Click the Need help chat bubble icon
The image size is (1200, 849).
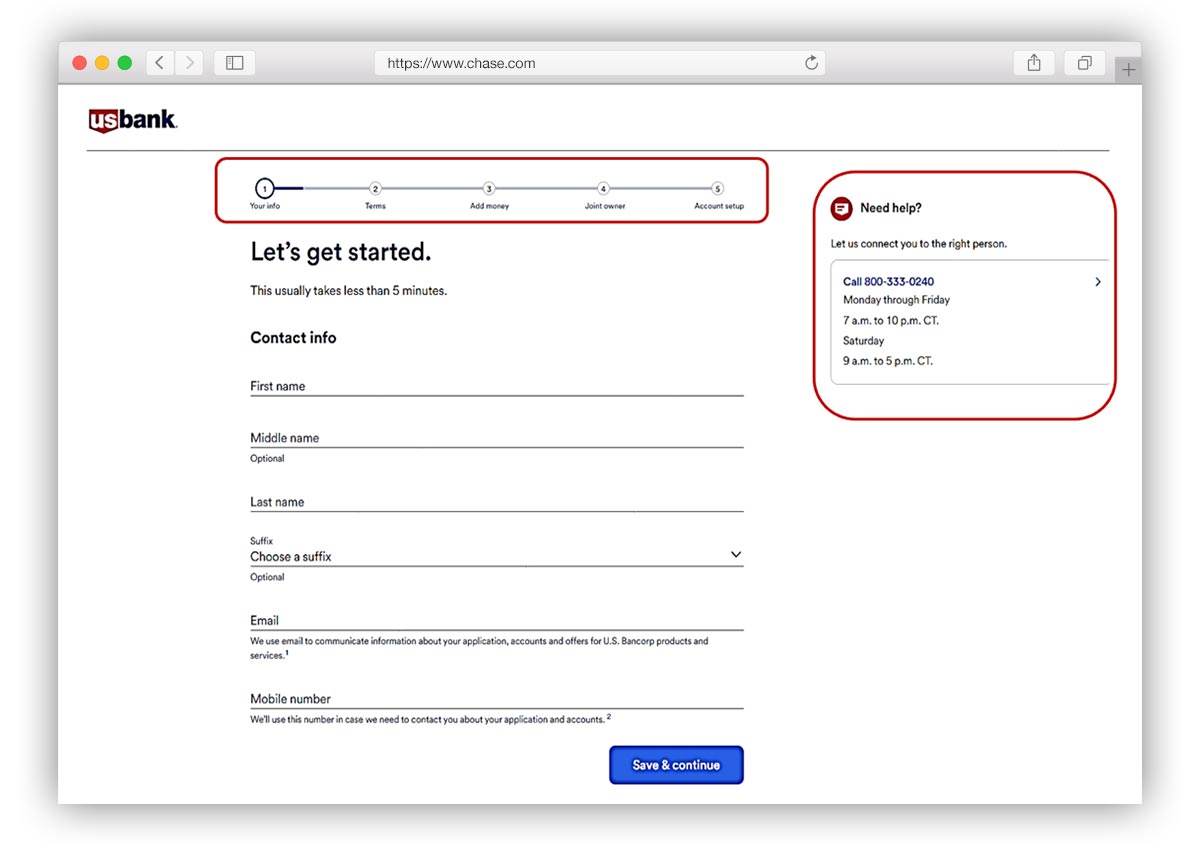(x=842, y=208)
